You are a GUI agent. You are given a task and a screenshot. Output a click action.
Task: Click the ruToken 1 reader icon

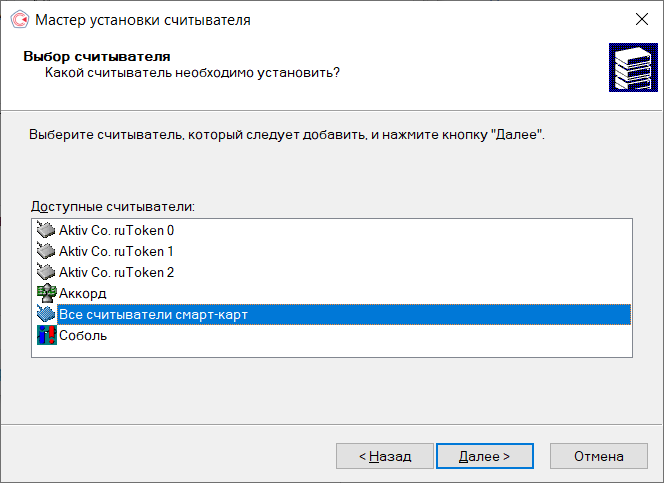pos(46,251)
